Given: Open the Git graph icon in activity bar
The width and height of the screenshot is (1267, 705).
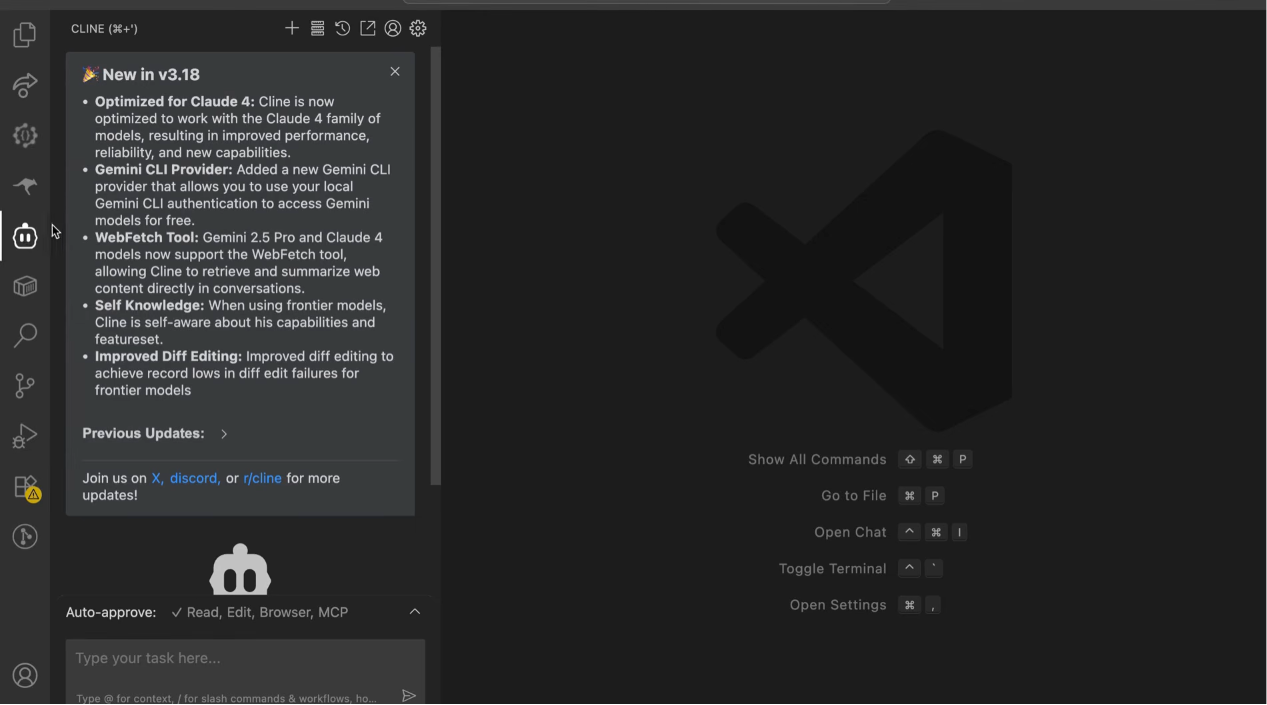Looking at the screenshot, I should [x=25, y=537].
